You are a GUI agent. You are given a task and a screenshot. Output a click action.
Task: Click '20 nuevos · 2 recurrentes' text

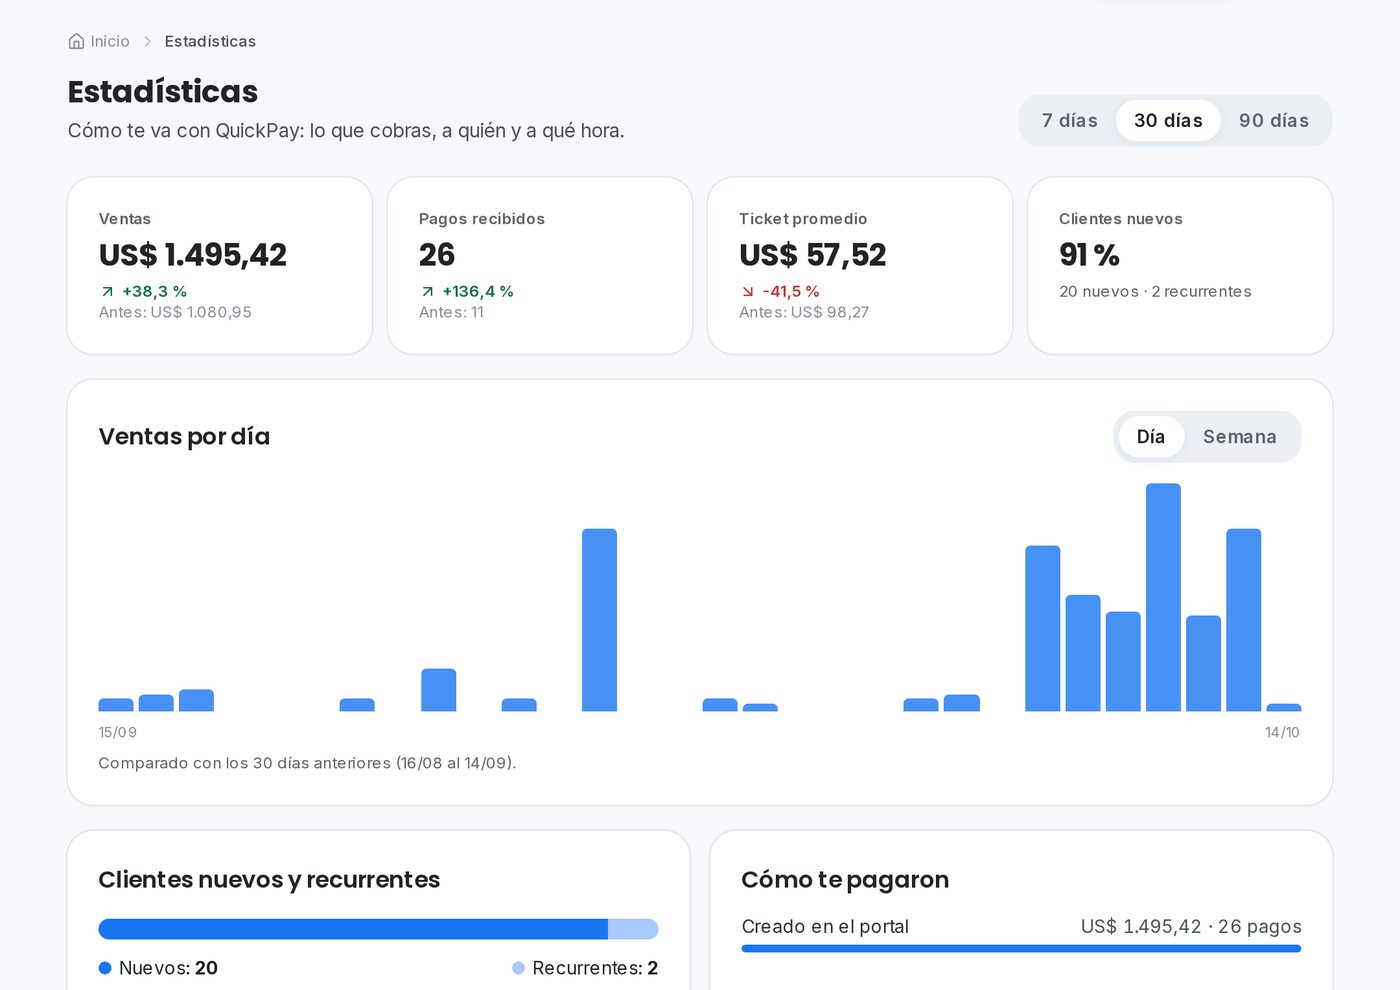pos(1155,291)
